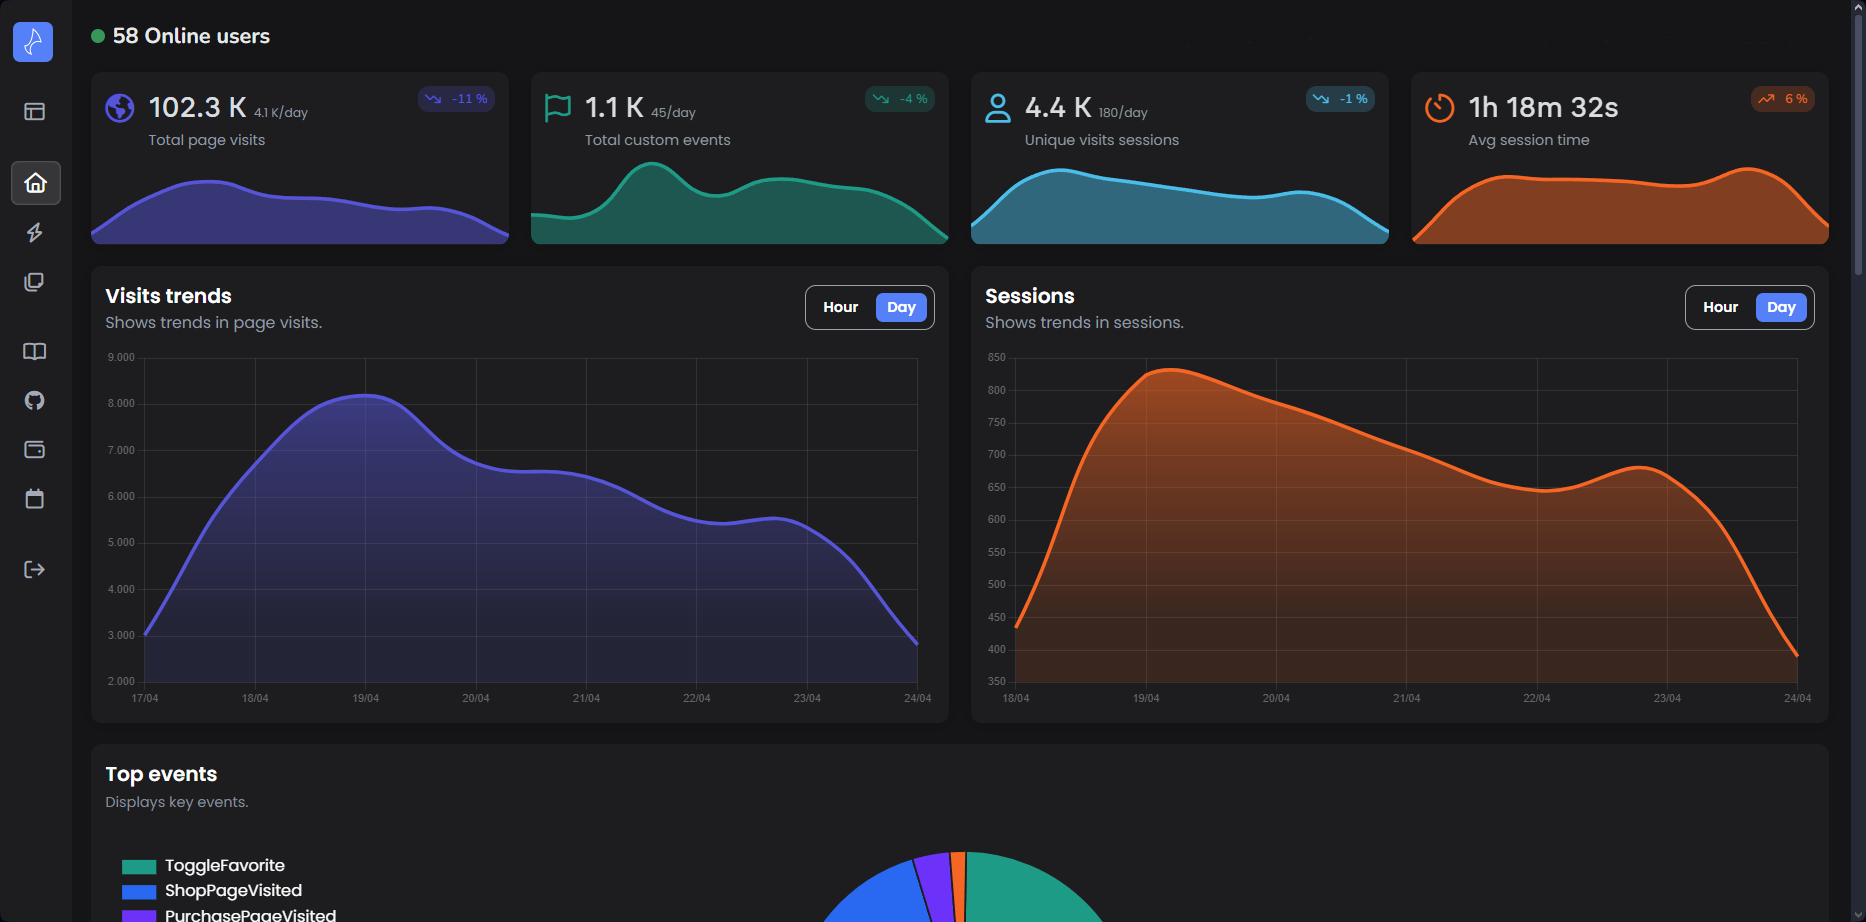Click the stacked copy pages sidebar icon
This screenshot has width=1866, height=922.
(x=35, y=282)
